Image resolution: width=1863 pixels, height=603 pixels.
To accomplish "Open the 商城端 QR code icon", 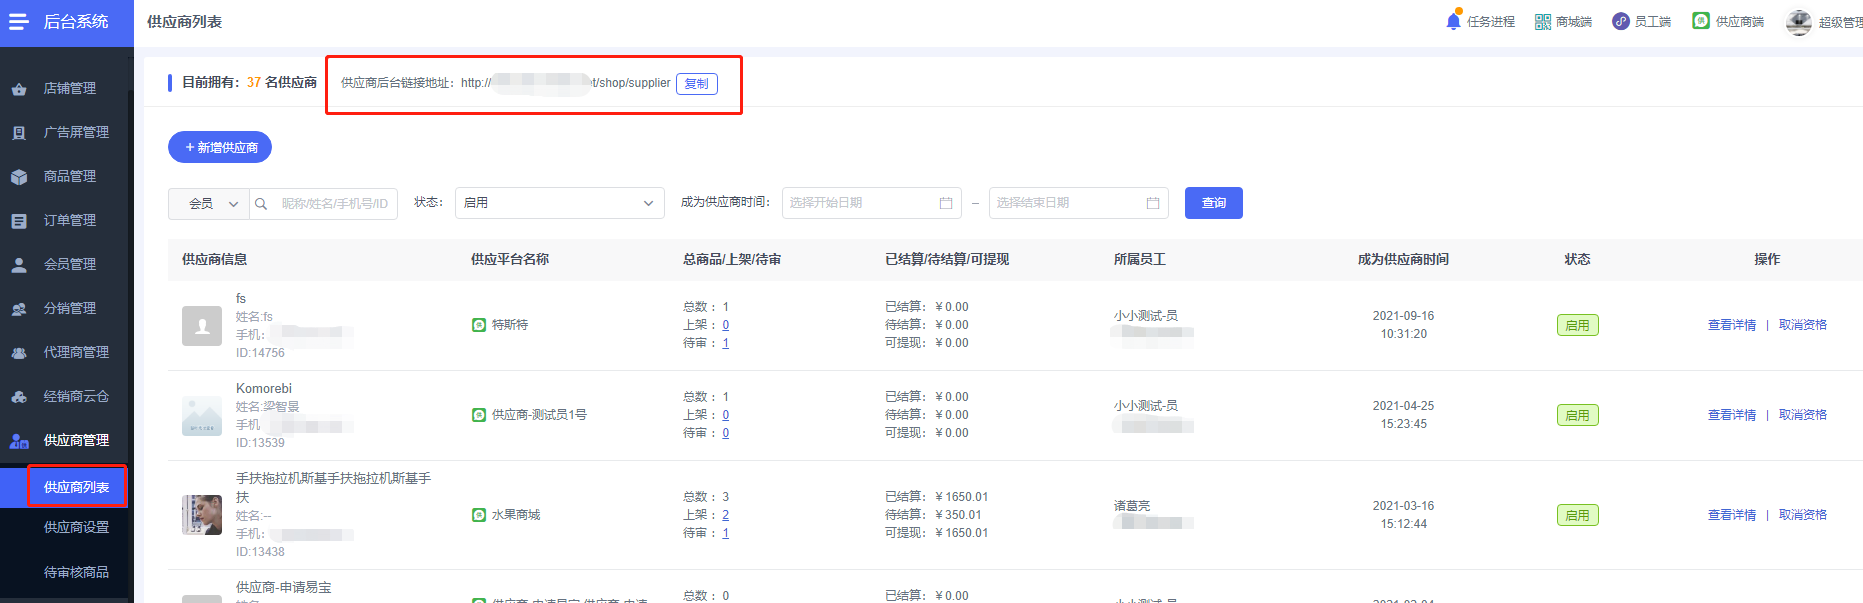I will [x=1543, y=22].
